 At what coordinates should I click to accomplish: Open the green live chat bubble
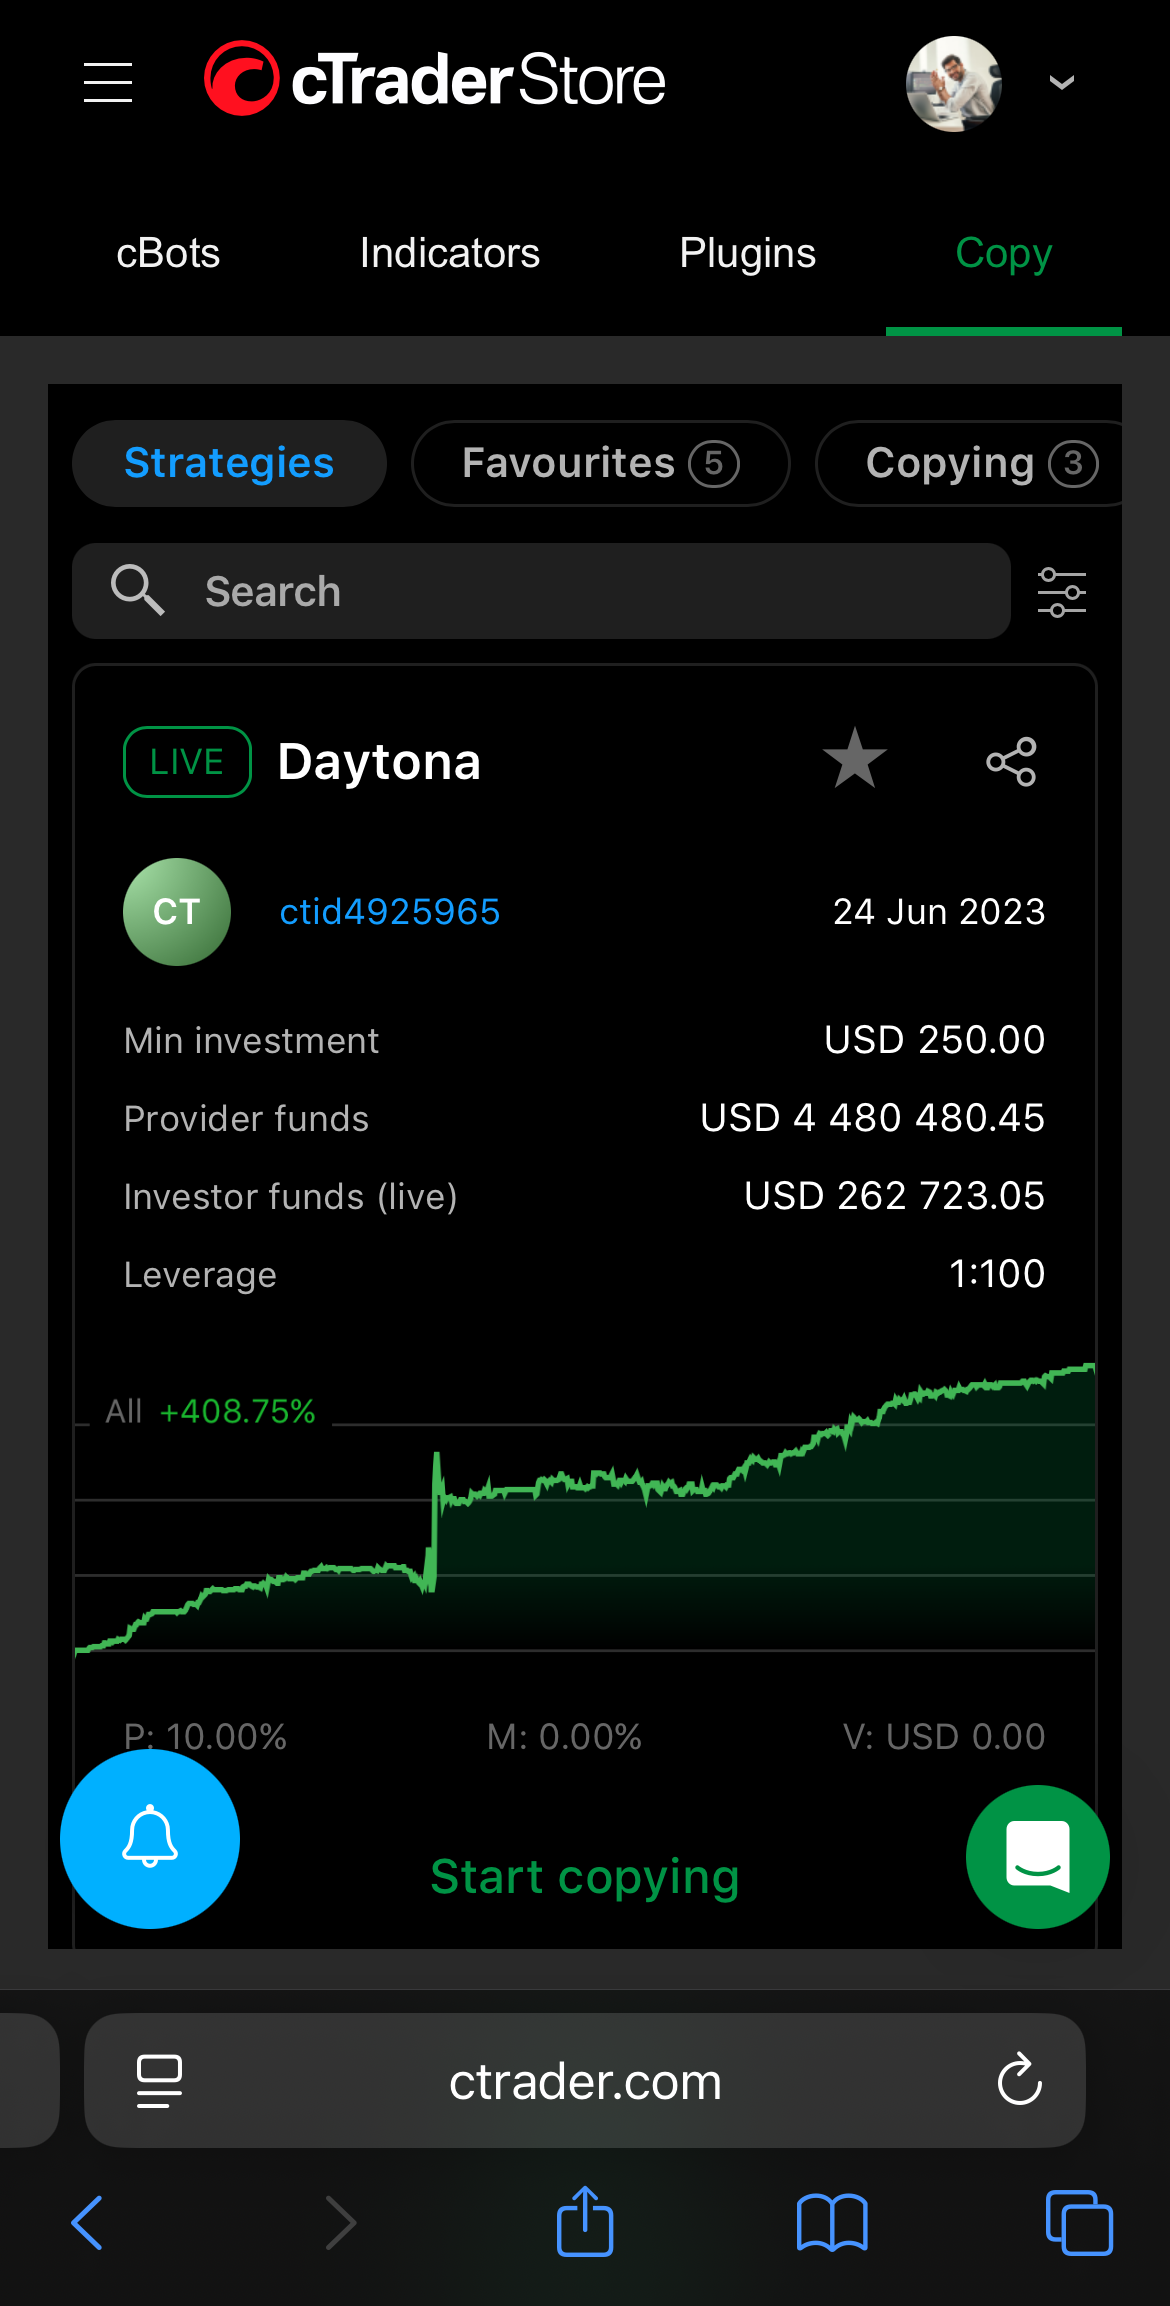click(x=1037, y=1856)
